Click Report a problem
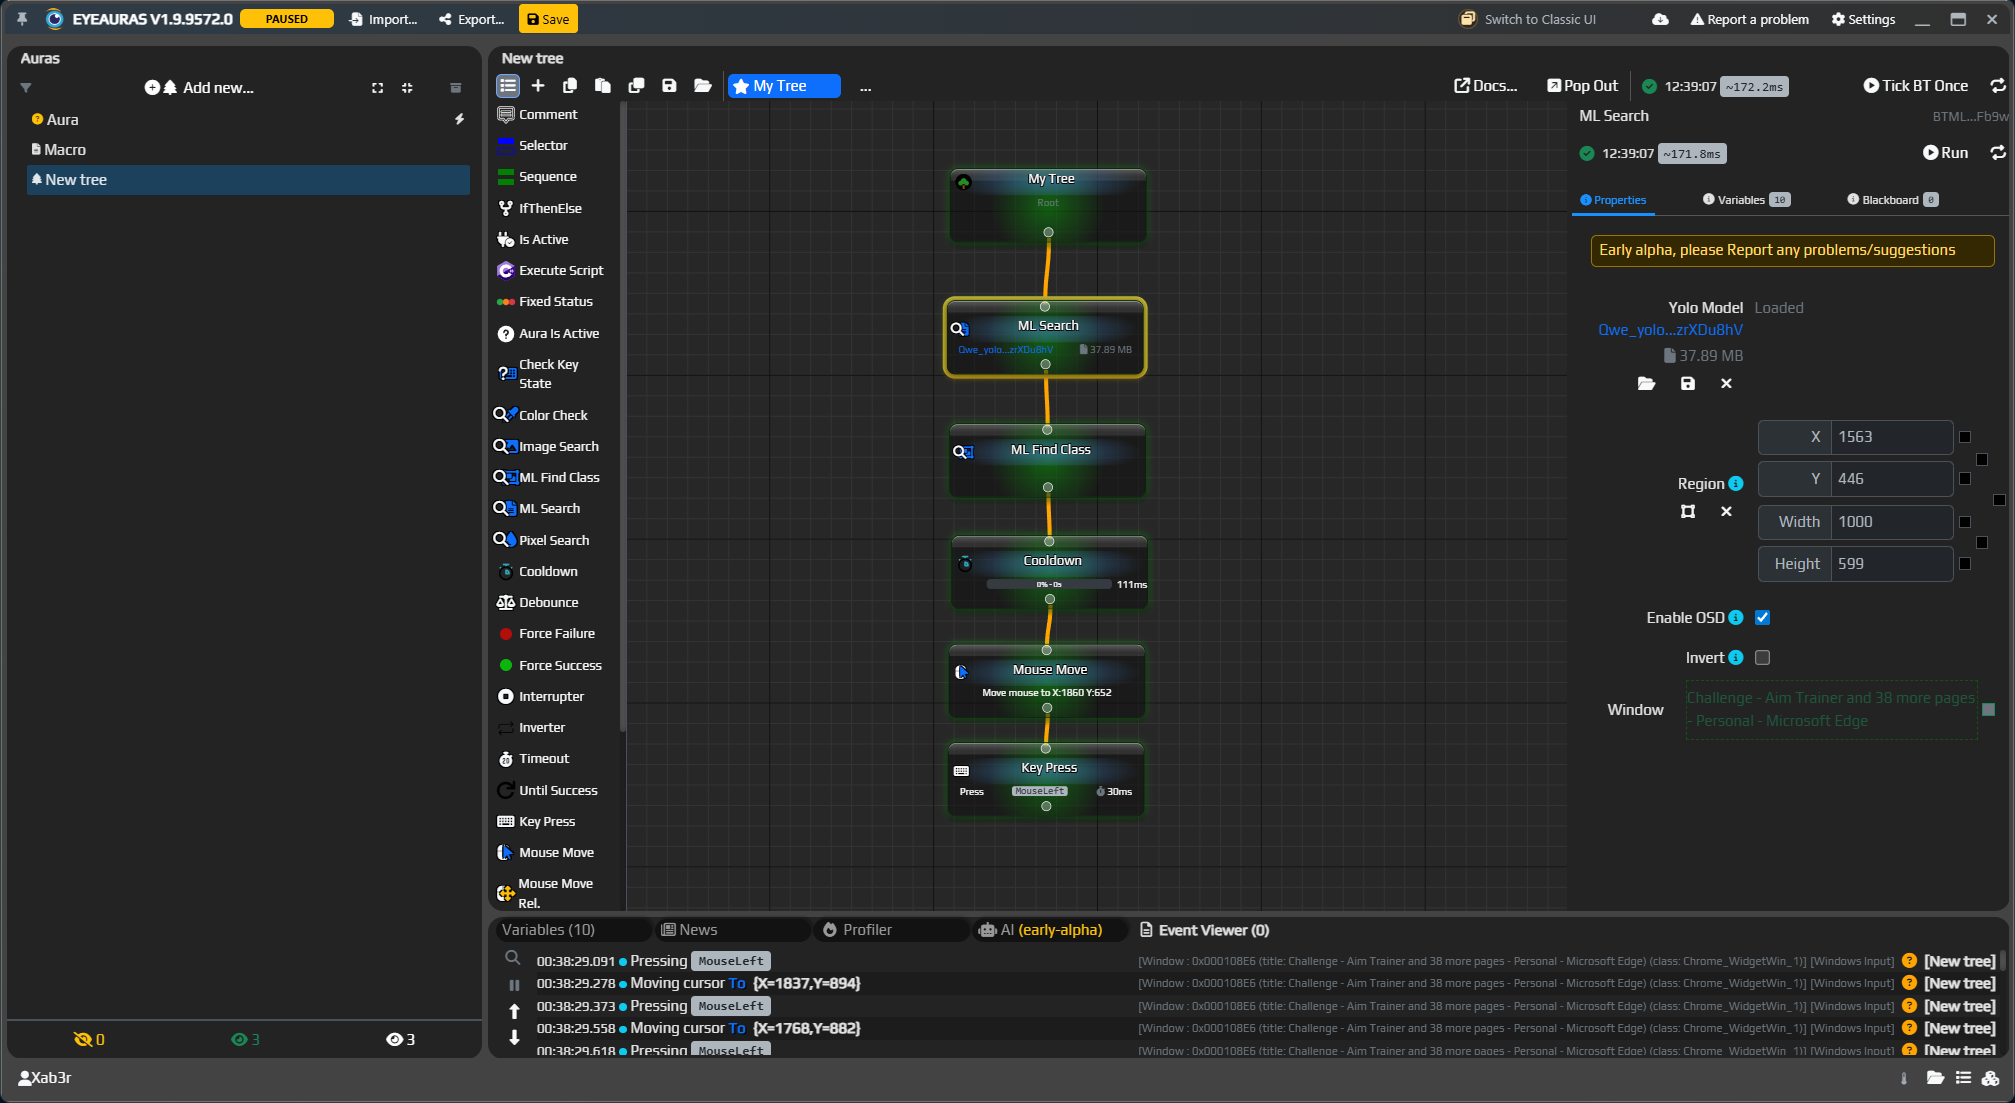Image resolution: width=2015 pixels, height=1103 pixels. click(1749, 19)
